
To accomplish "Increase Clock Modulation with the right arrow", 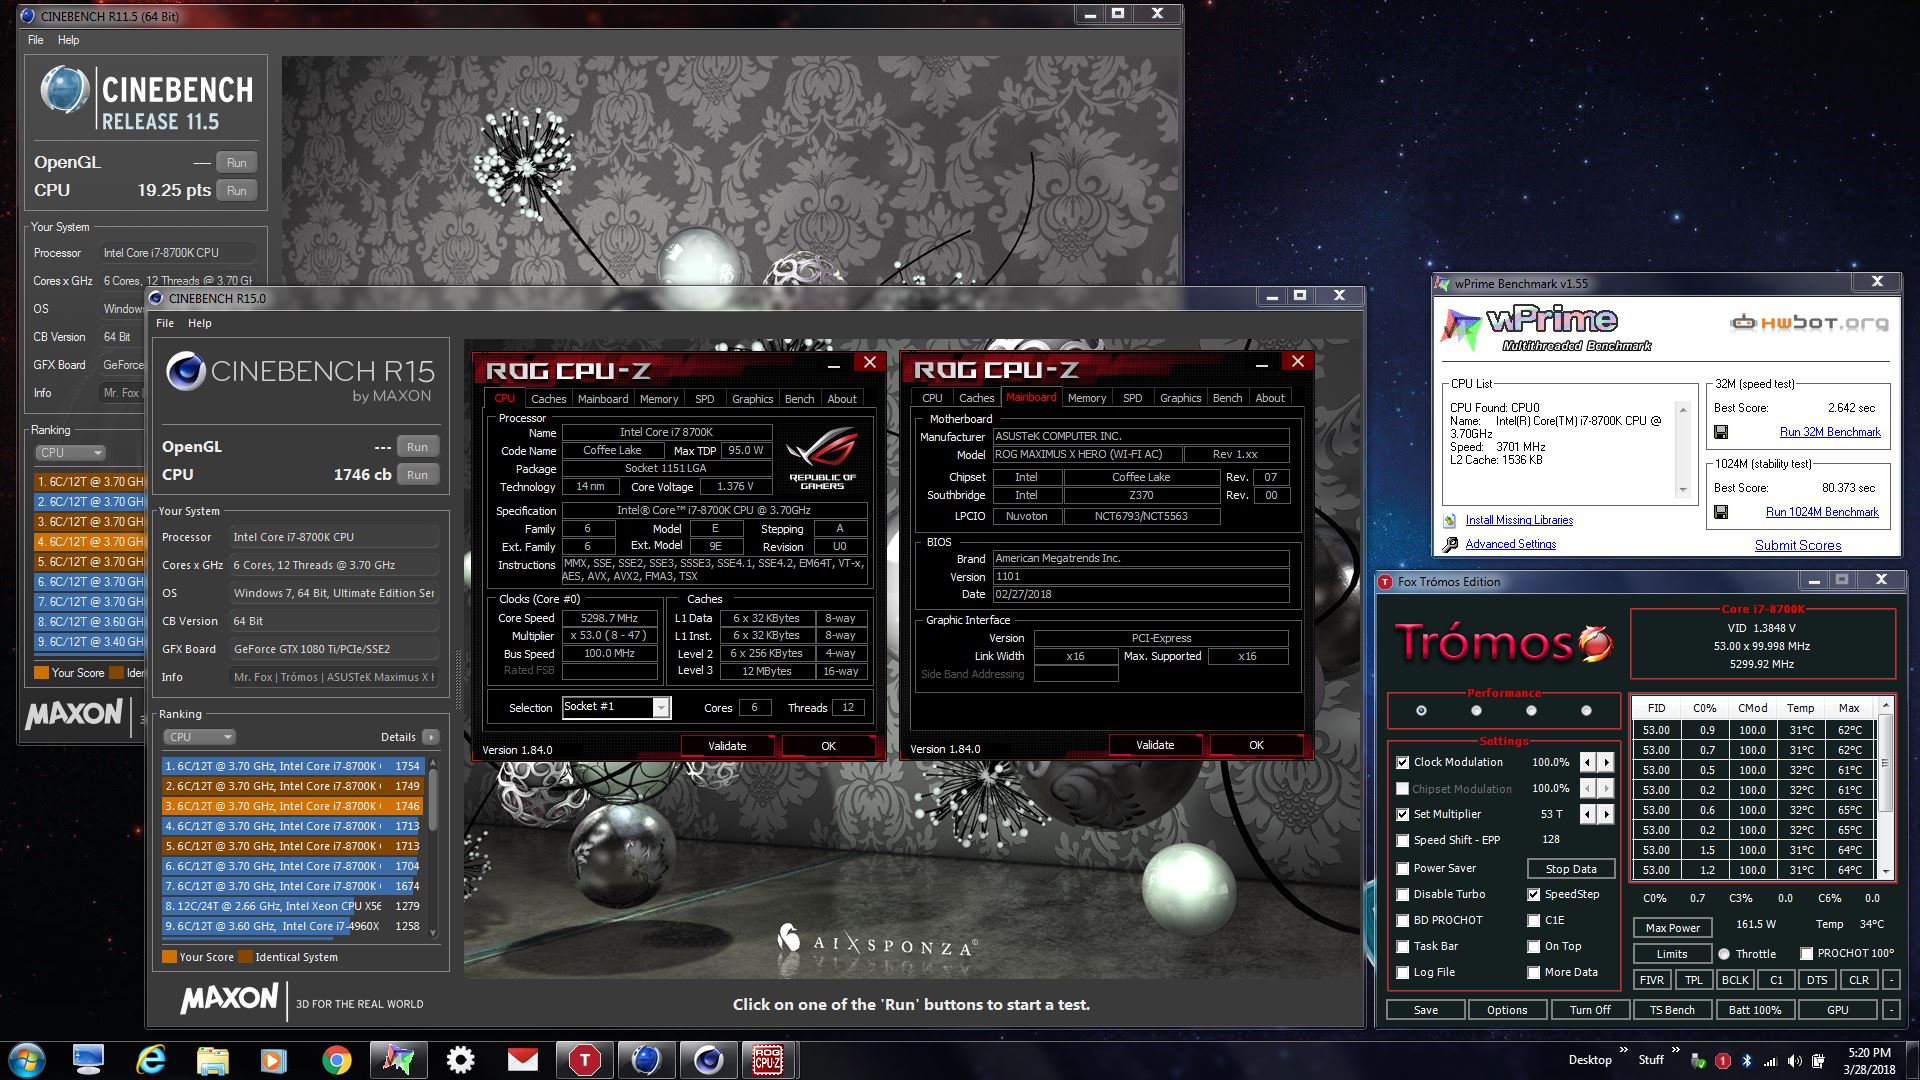I will click(x=1606, y=762).
